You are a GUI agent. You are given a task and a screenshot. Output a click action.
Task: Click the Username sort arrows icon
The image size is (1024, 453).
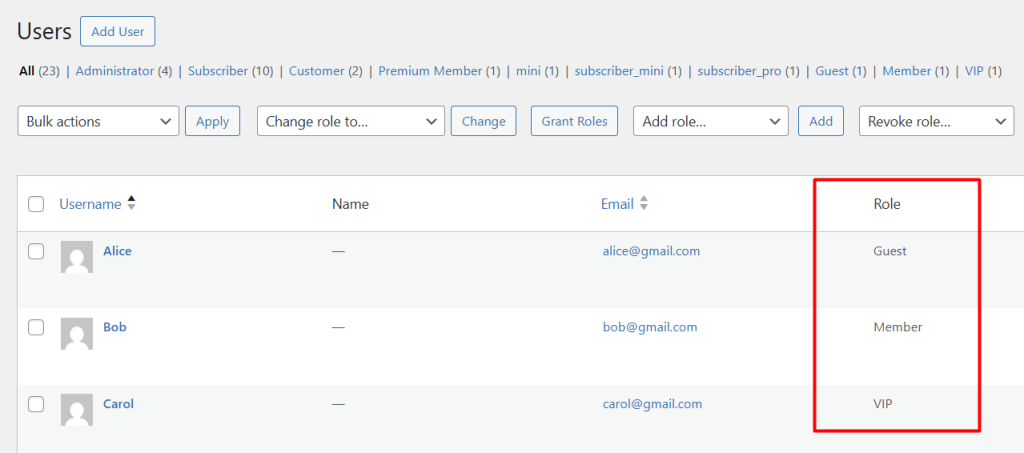131,203
